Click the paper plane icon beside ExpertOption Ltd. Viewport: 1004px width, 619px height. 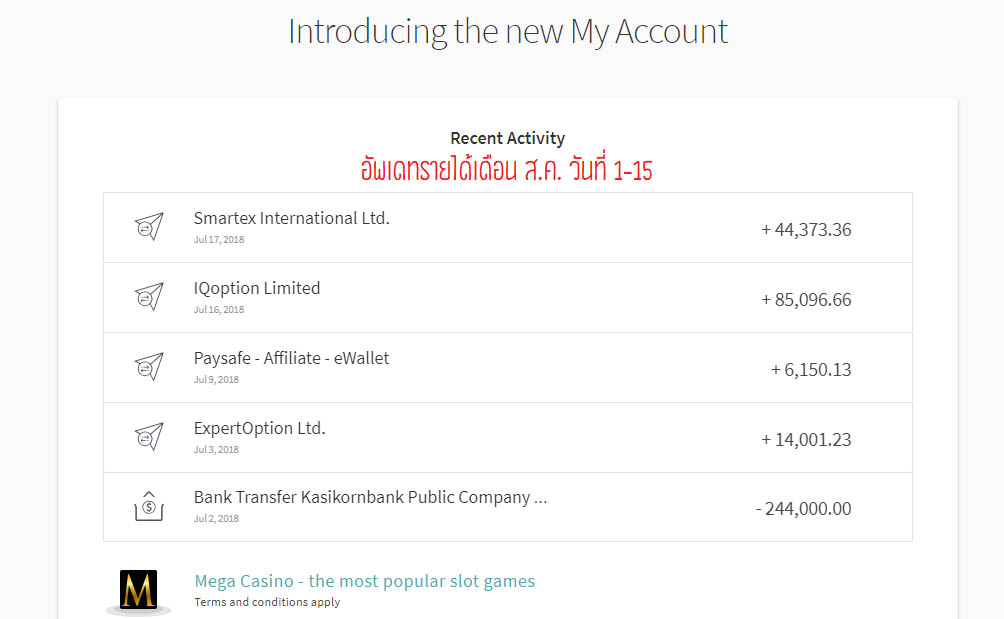(x=149, y=437)
